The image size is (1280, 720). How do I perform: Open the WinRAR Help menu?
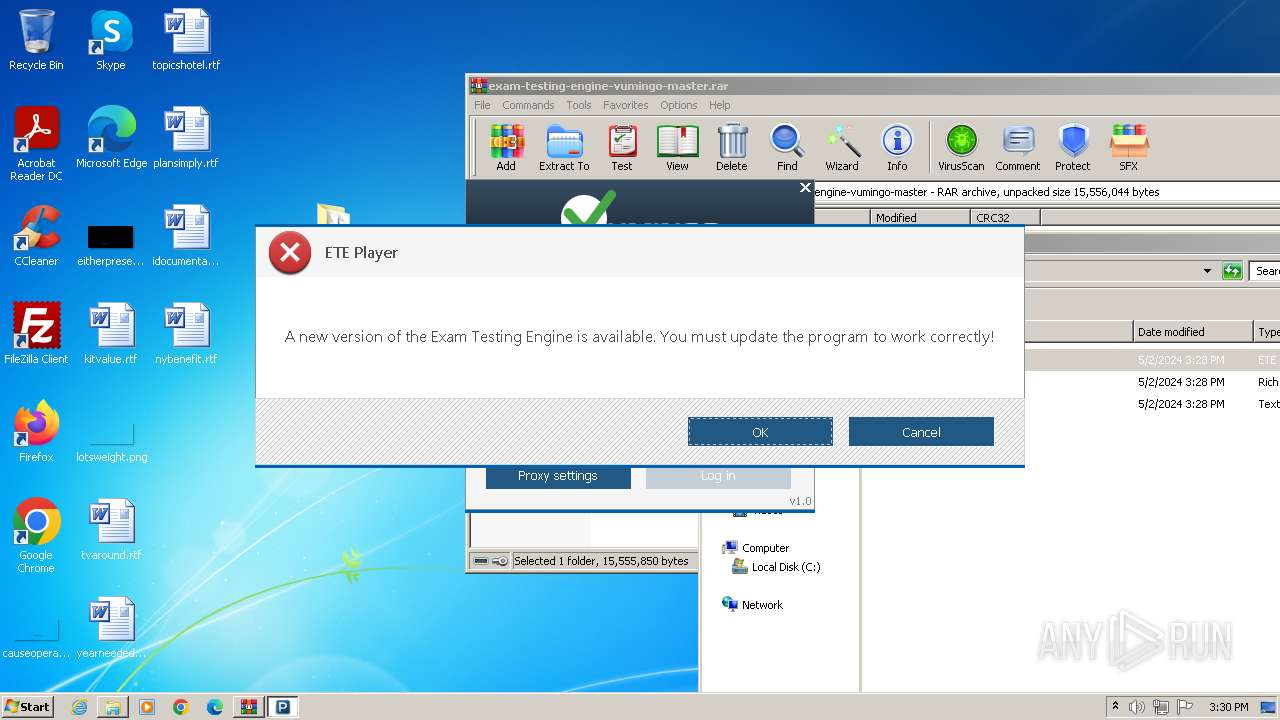(720, 105)
